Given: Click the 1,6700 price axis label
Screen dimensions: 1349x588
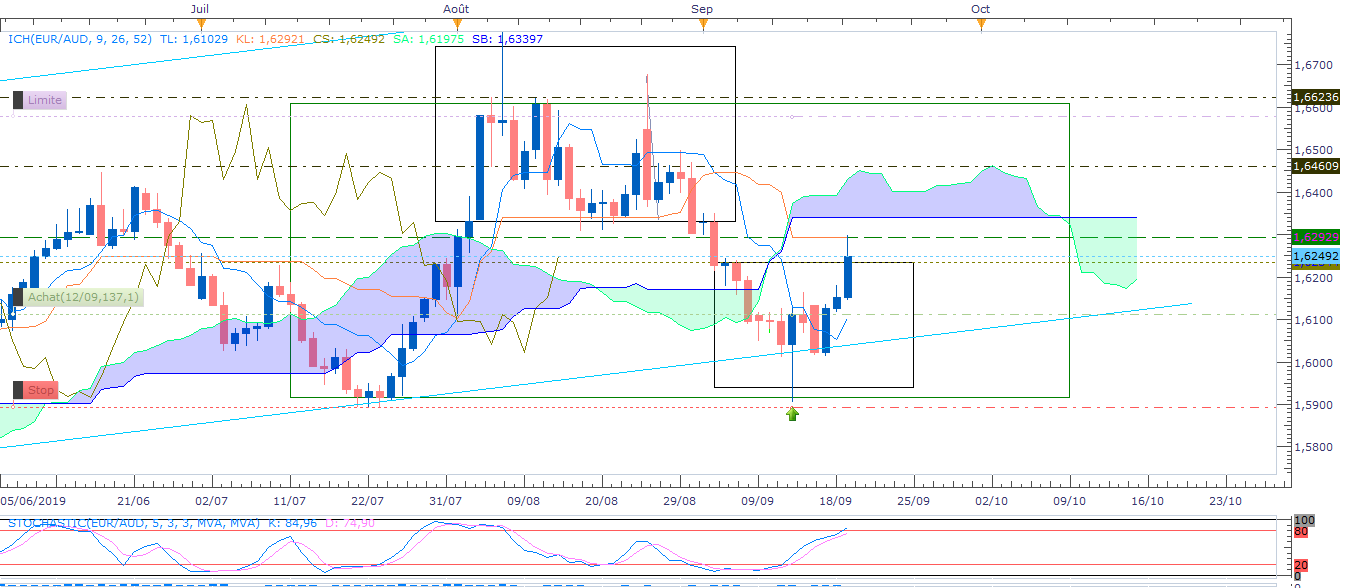Looking at the screenshot, I should [1314, 65].
